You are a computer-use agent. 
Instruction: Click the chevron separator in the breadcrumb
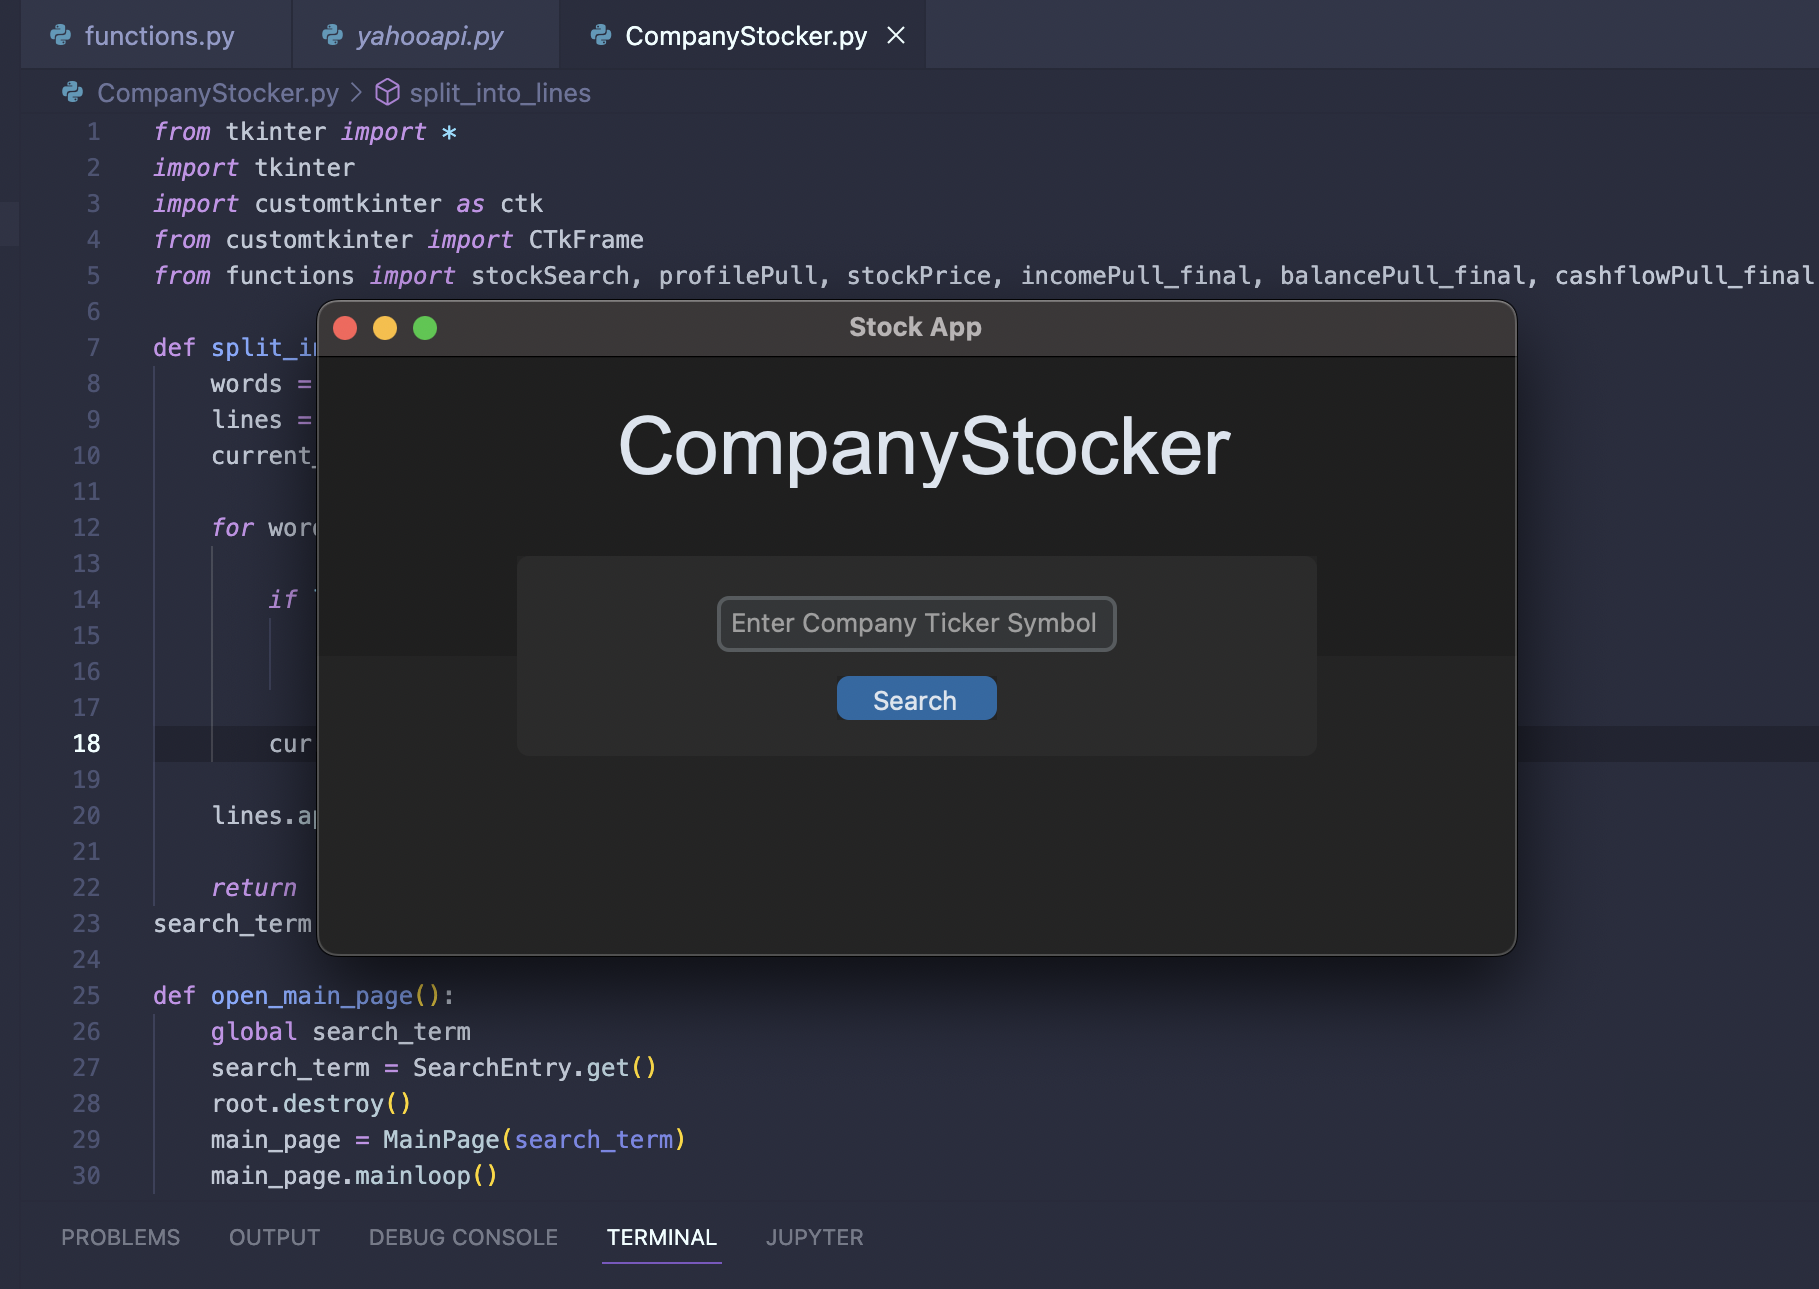(356, 92)
